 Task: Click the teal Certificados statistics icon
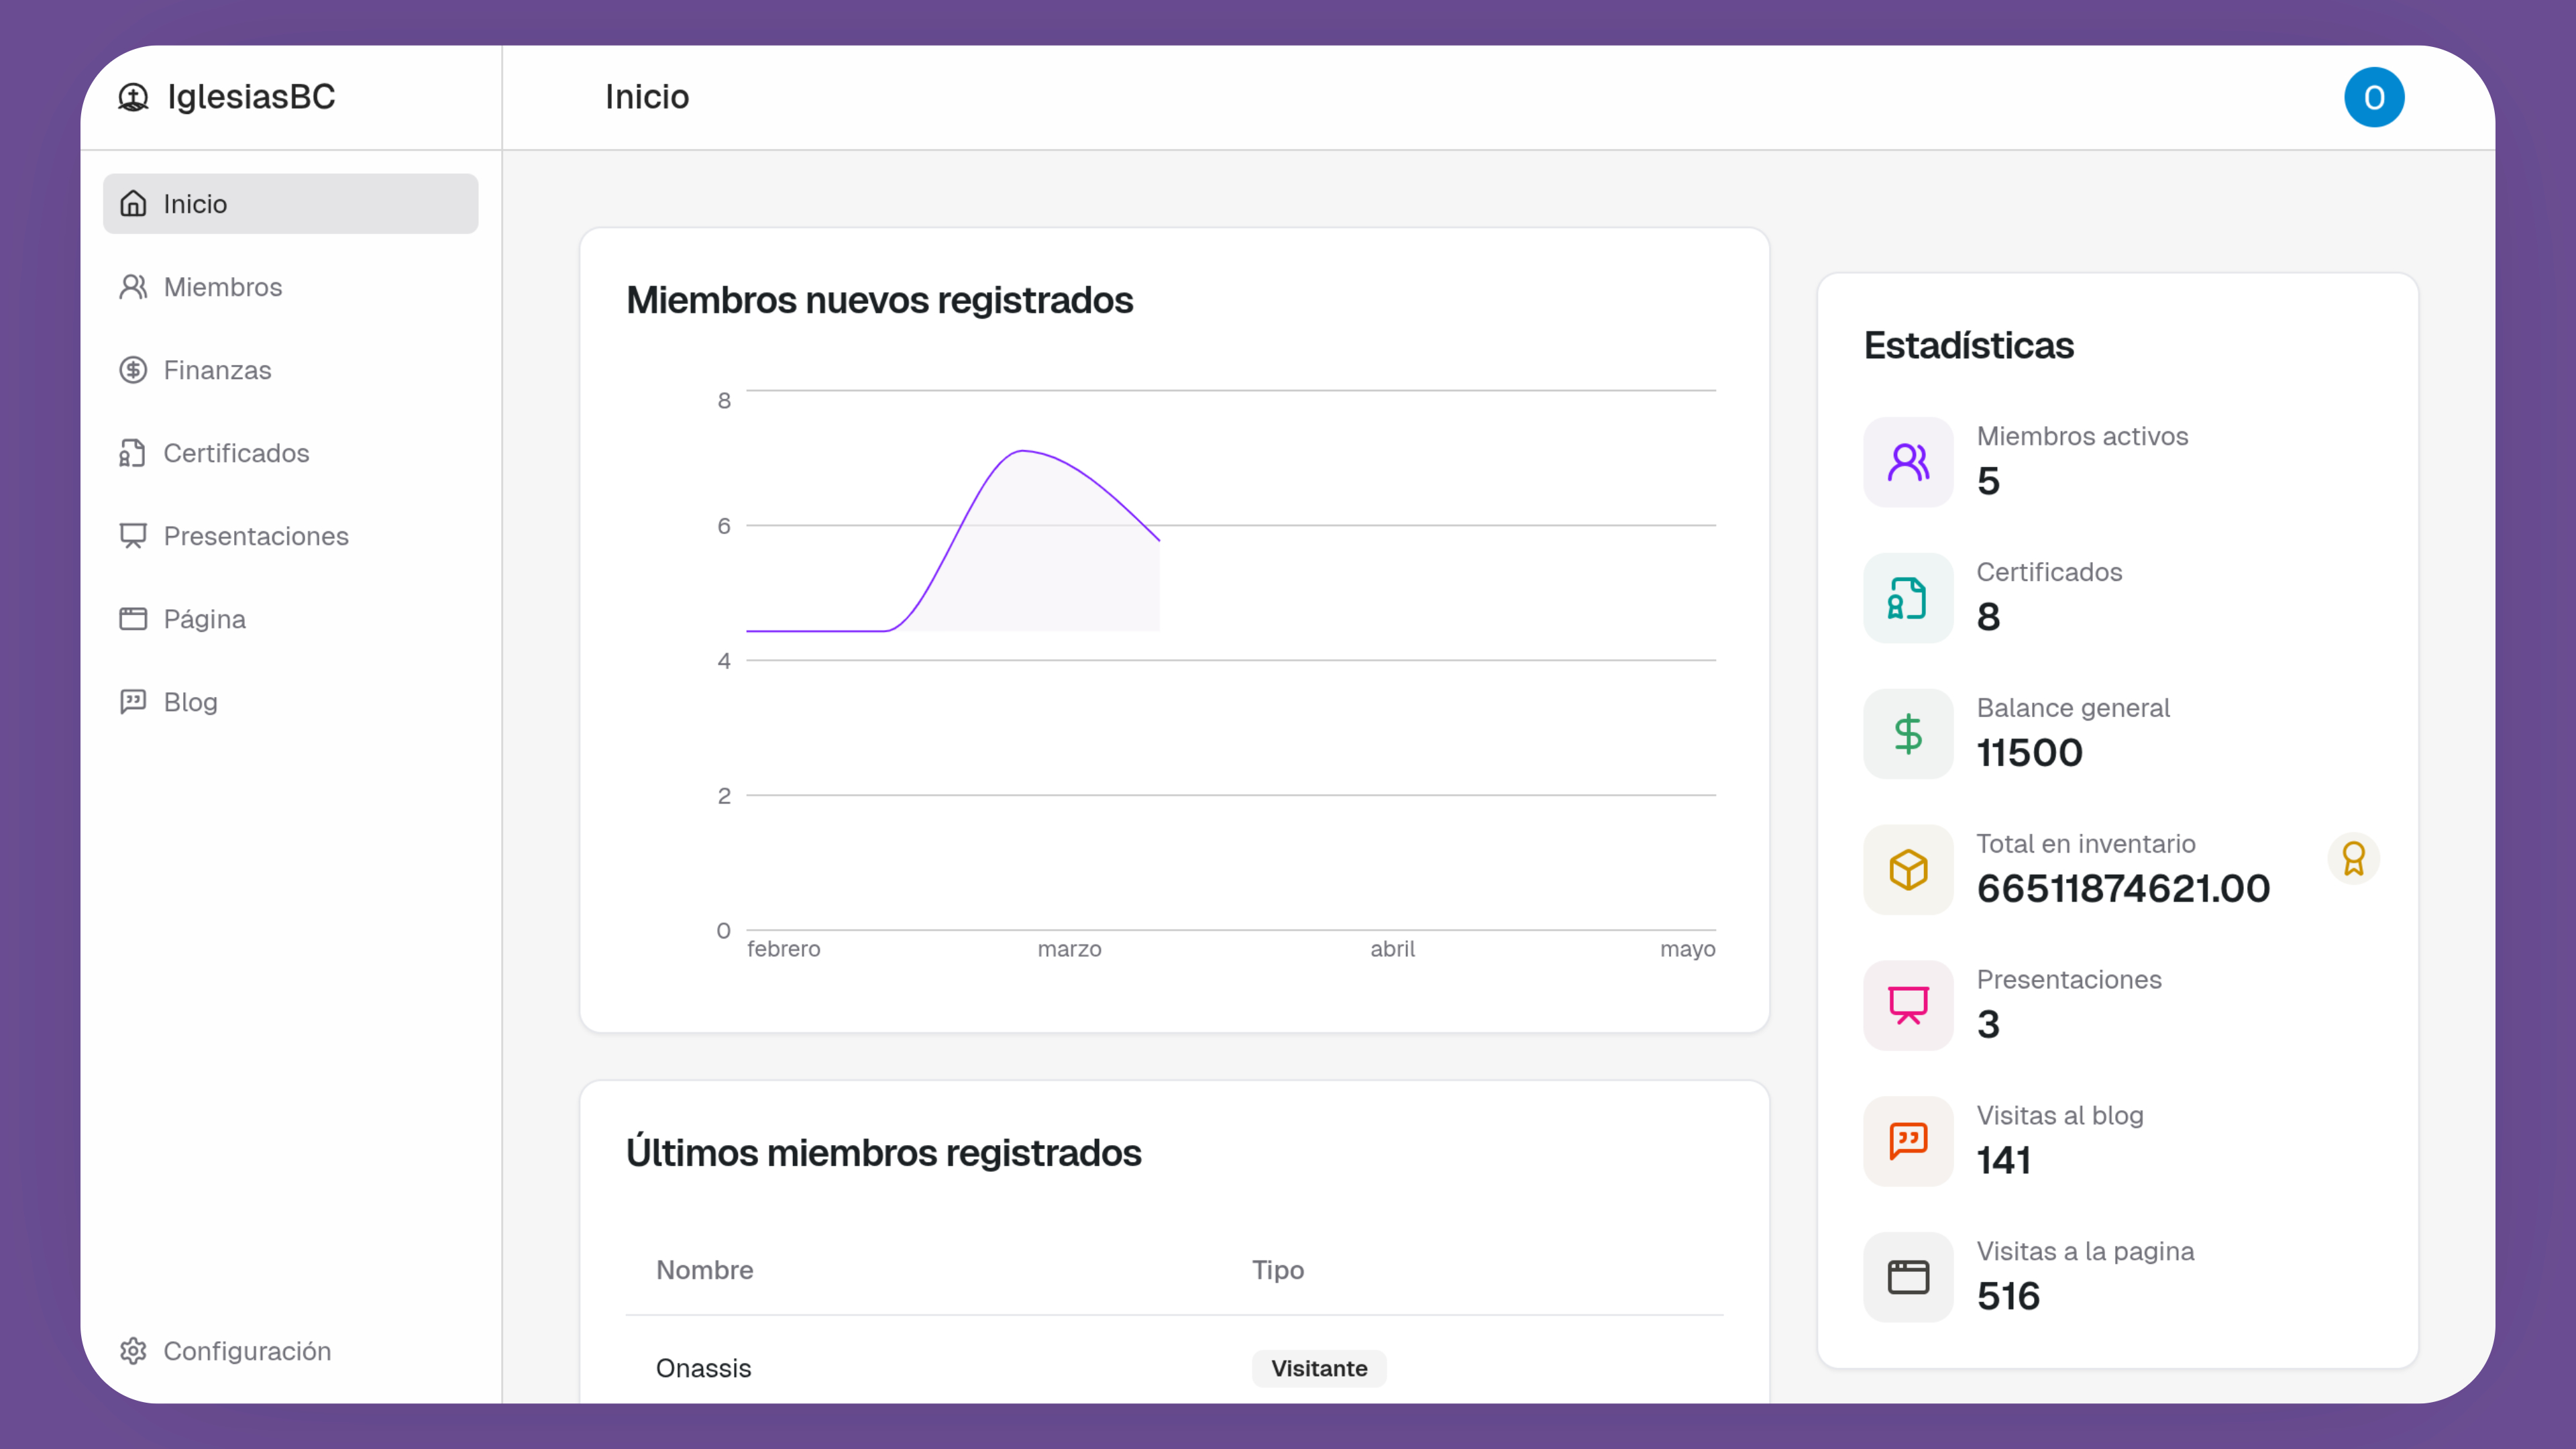(x=1907, y=598)
